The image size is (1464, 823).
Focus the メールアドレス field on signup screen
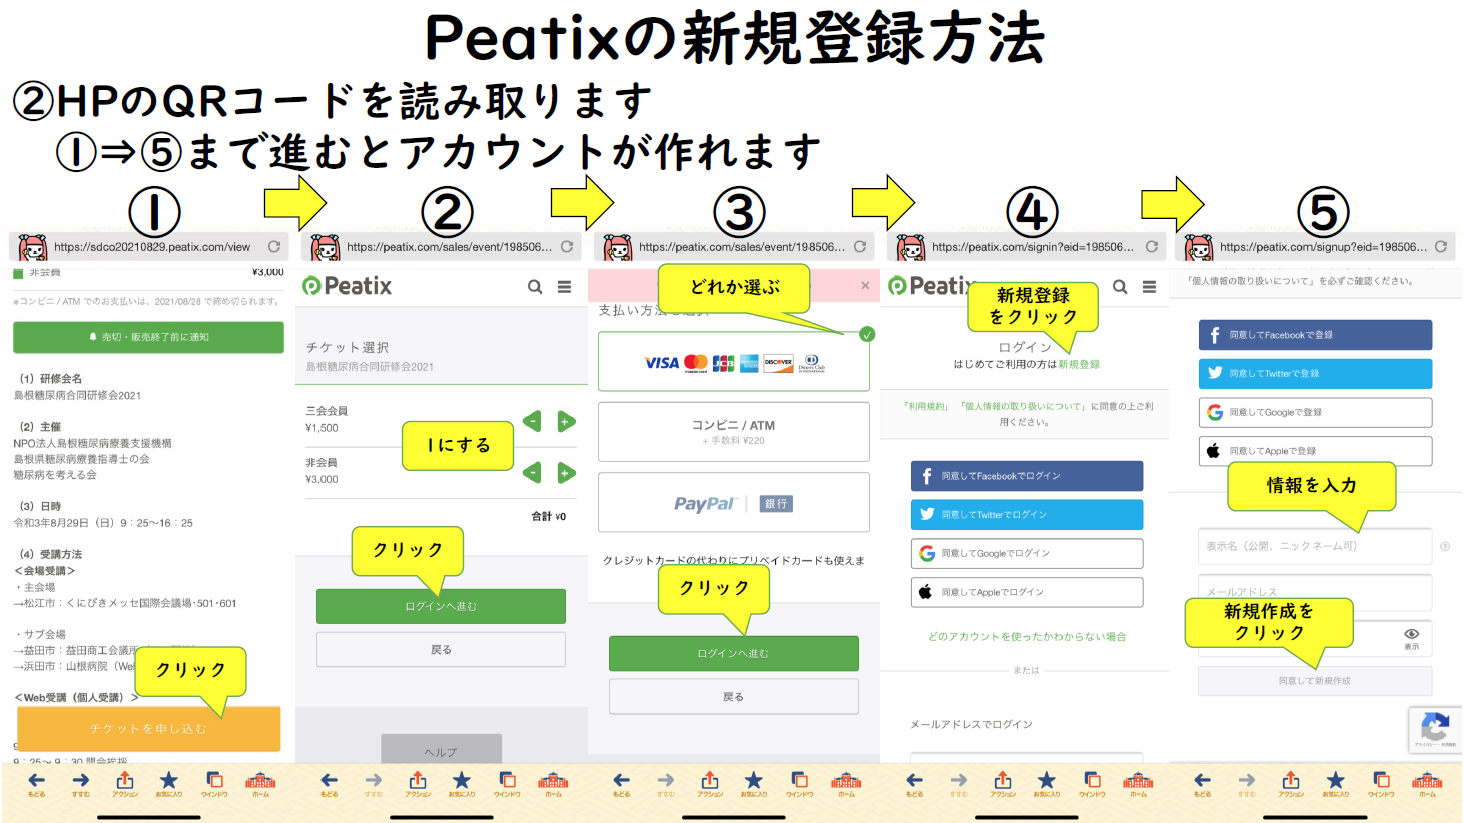point(1315,592)
